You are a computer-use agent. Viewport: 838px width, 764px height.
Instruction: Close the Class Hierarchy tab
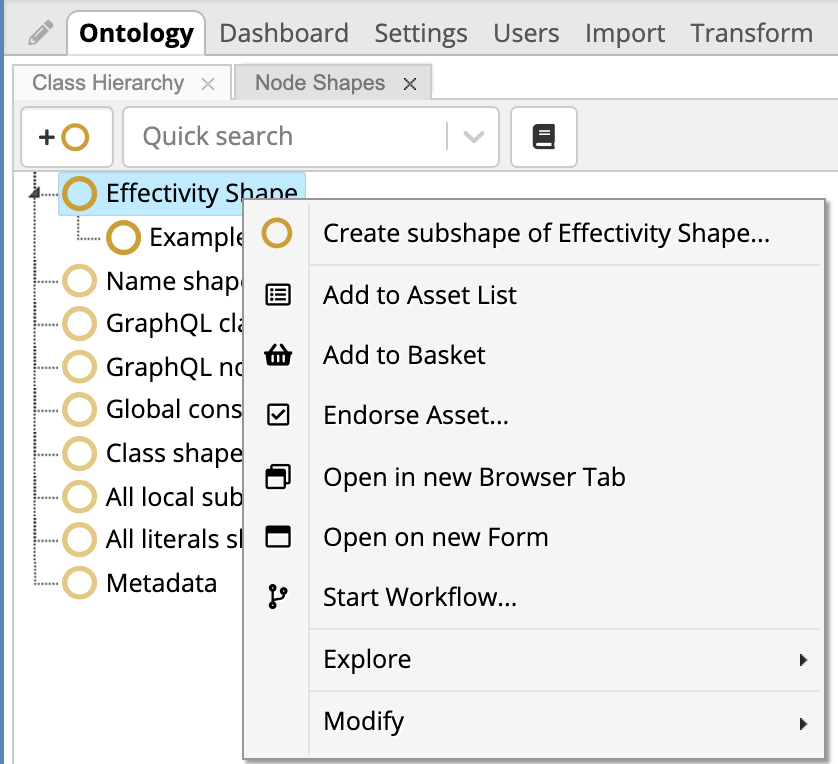click(x=208, y=84)
